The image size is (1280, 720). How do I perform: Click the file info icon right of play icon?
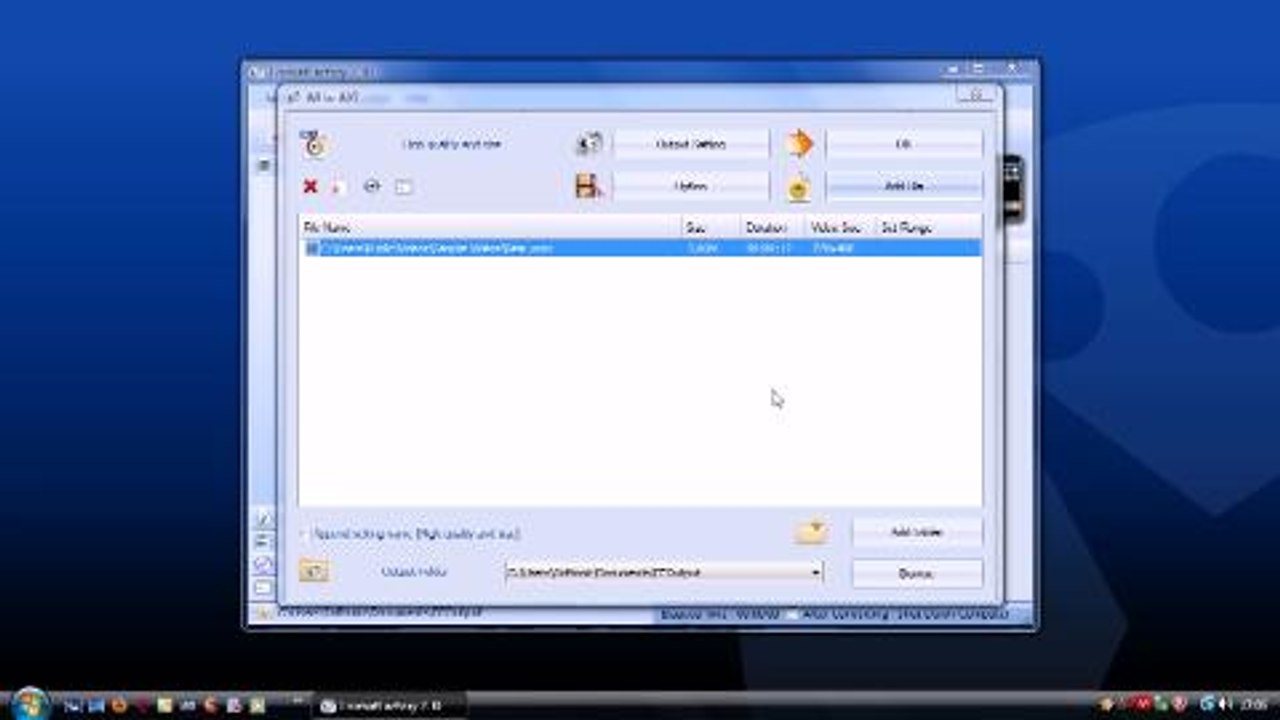403,187
